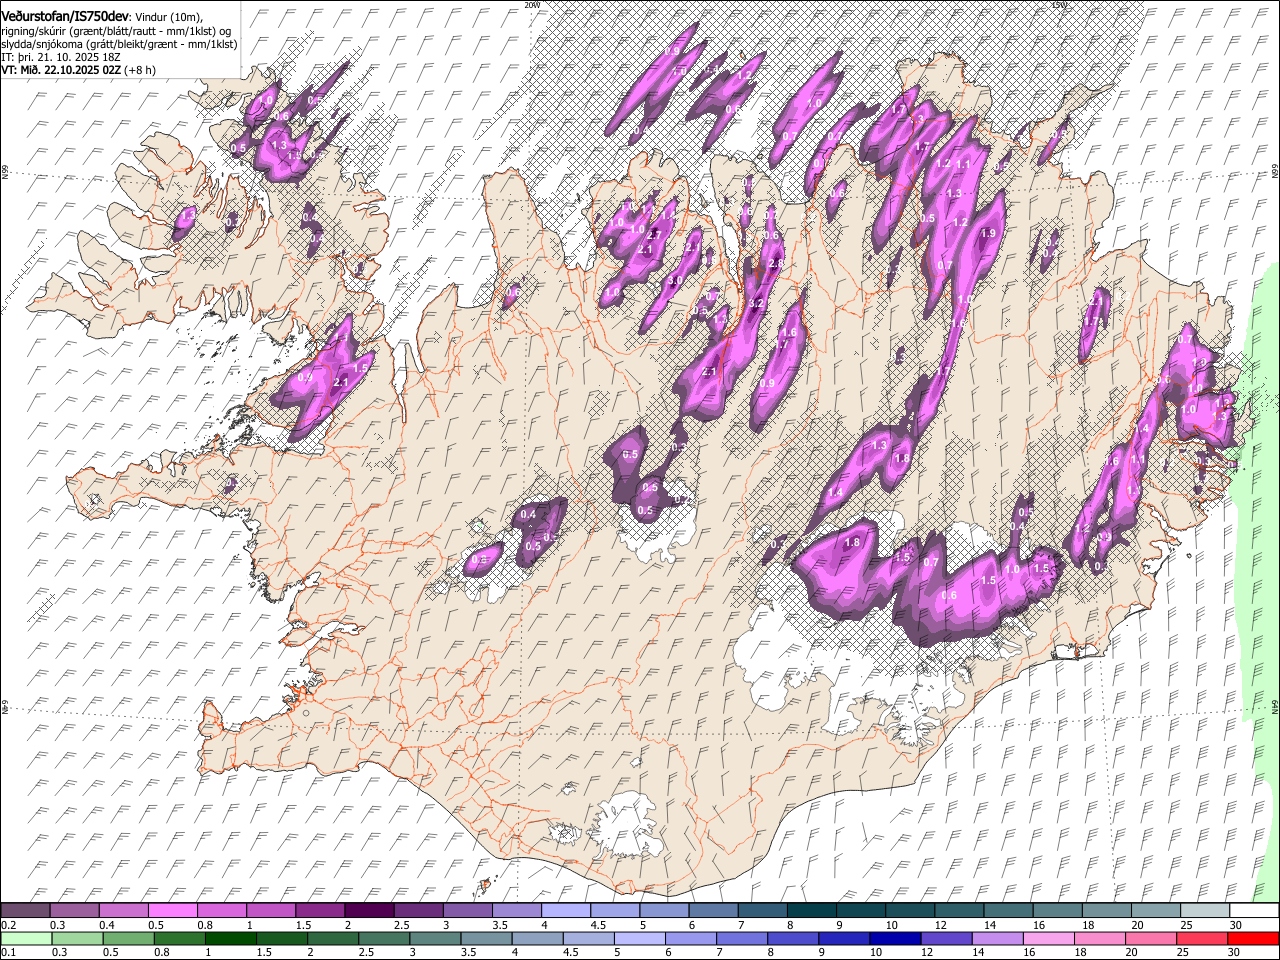
Task: Click the '15W' longitude label at top
Action: tap(1060, 5)
